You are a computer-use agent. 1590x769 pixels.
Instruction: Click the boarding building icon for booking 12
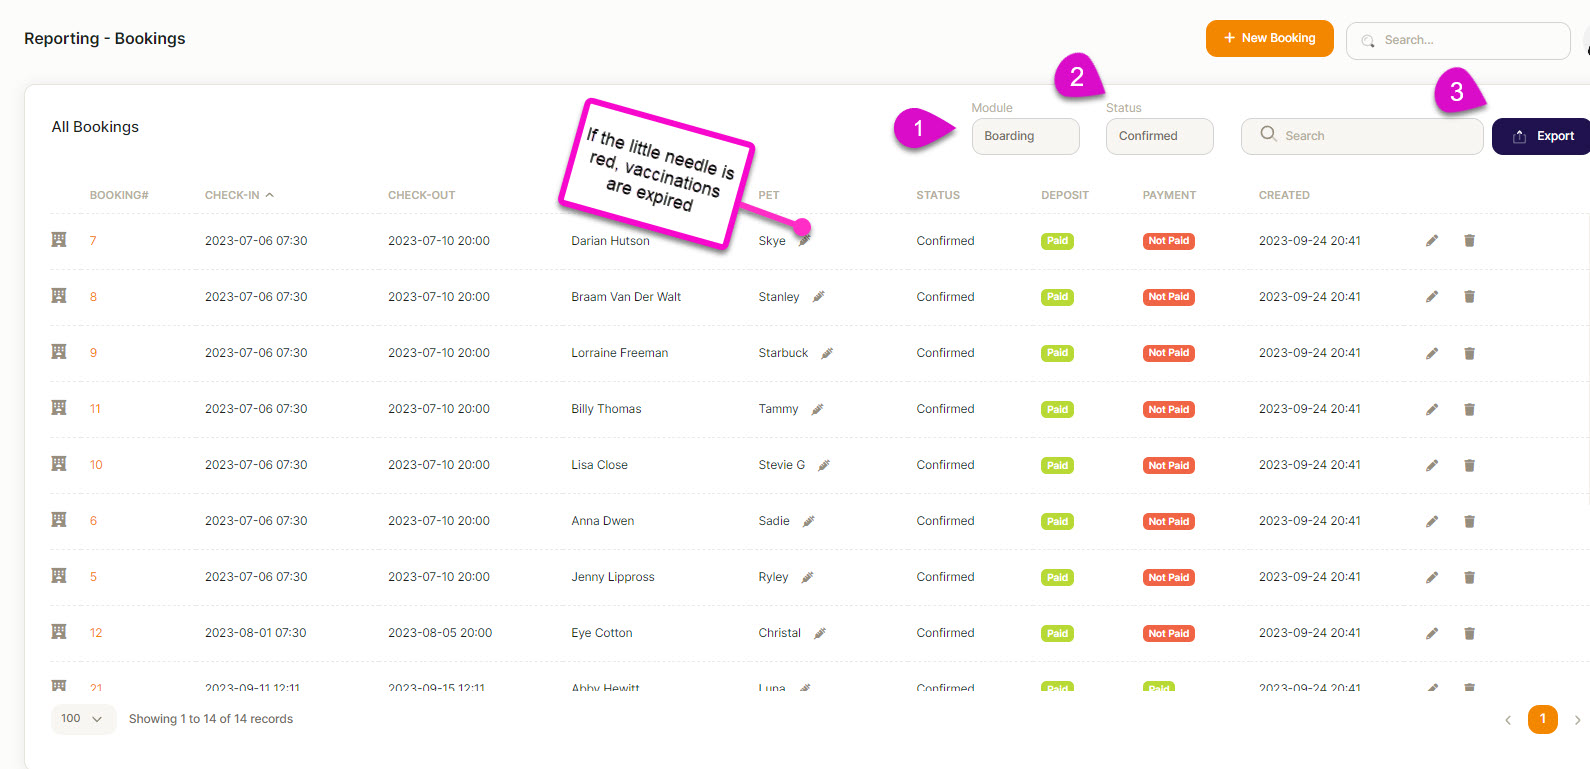coord(59,632)
